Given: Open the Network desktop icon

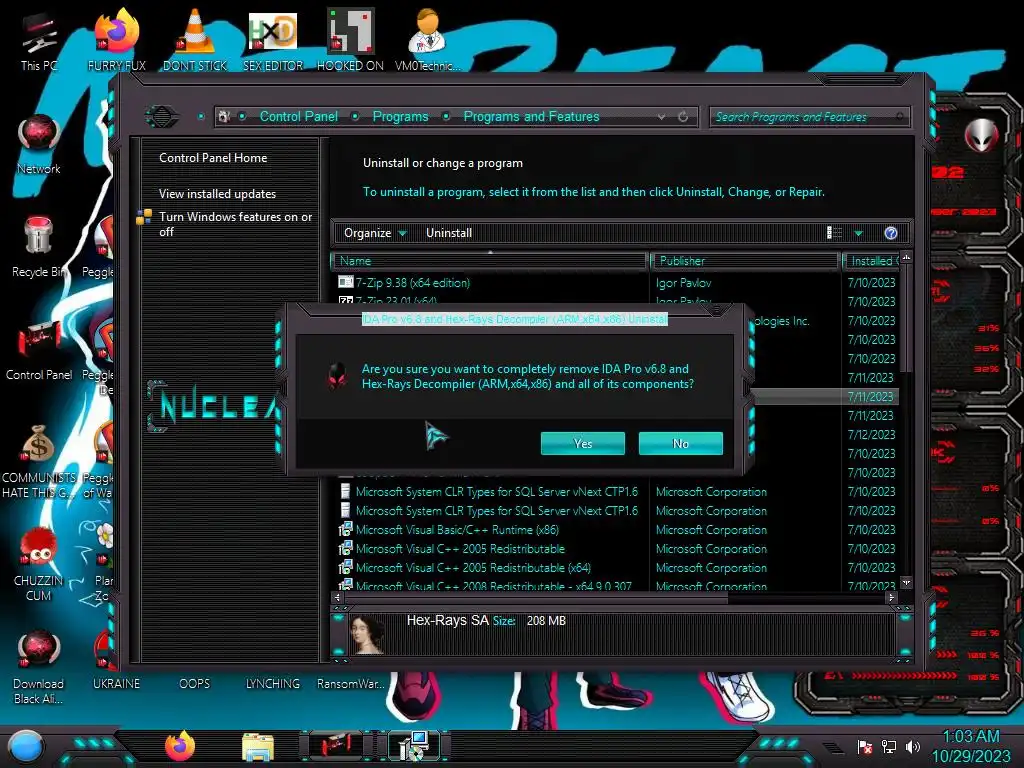Looking at the screenshot, I should pyautogui.click(x=39, y=144).
